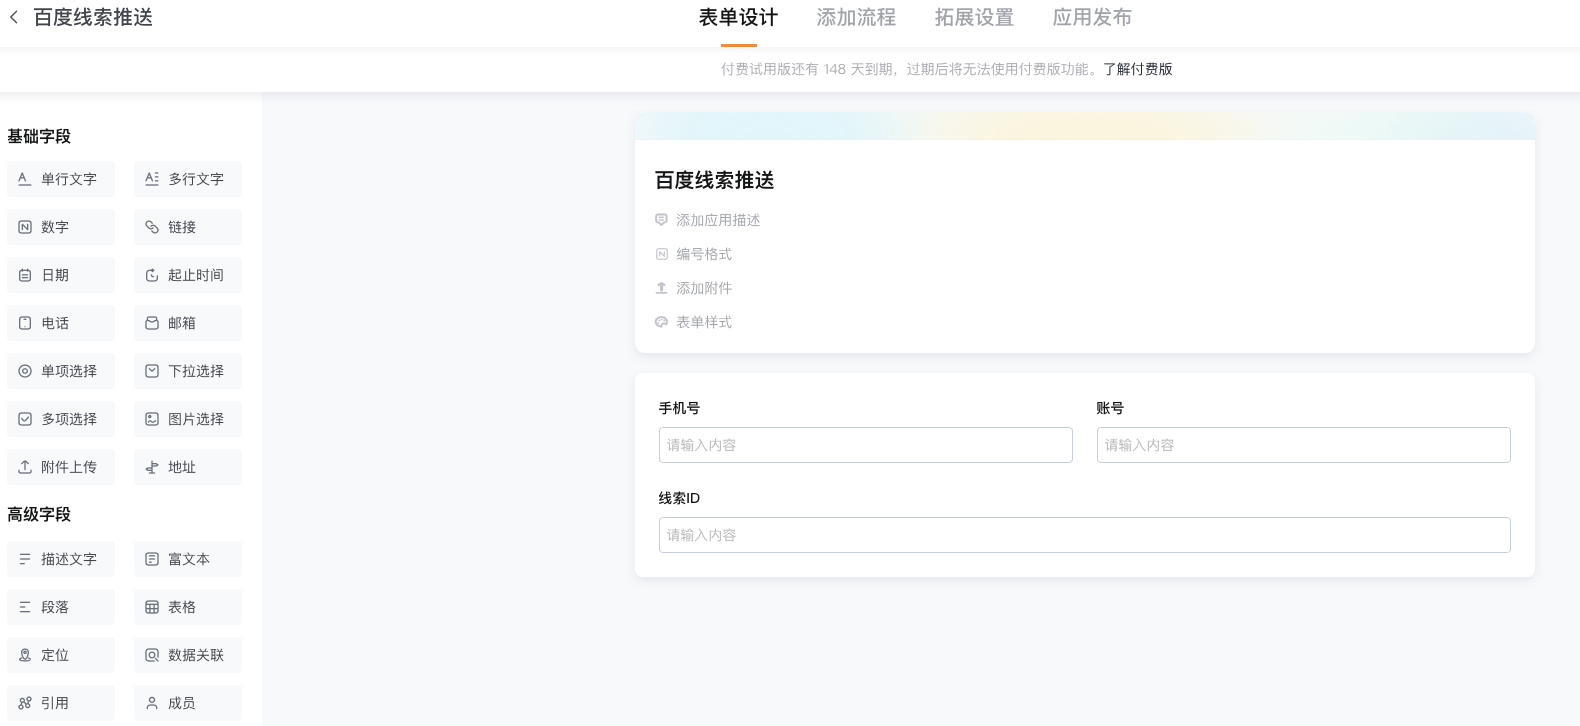This screenshot has height=726, width=1580.
Task: Go to the 应用发布 tab
Action: tap(1092, 18)
